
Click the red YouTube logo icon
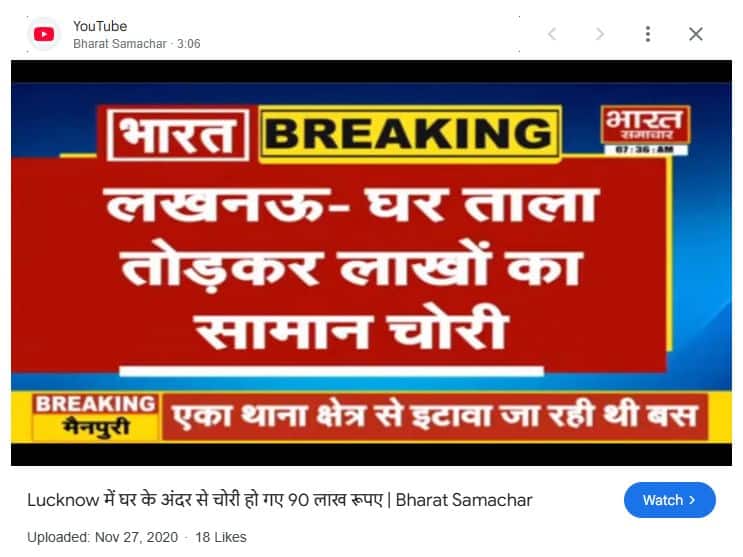[44, 34]
